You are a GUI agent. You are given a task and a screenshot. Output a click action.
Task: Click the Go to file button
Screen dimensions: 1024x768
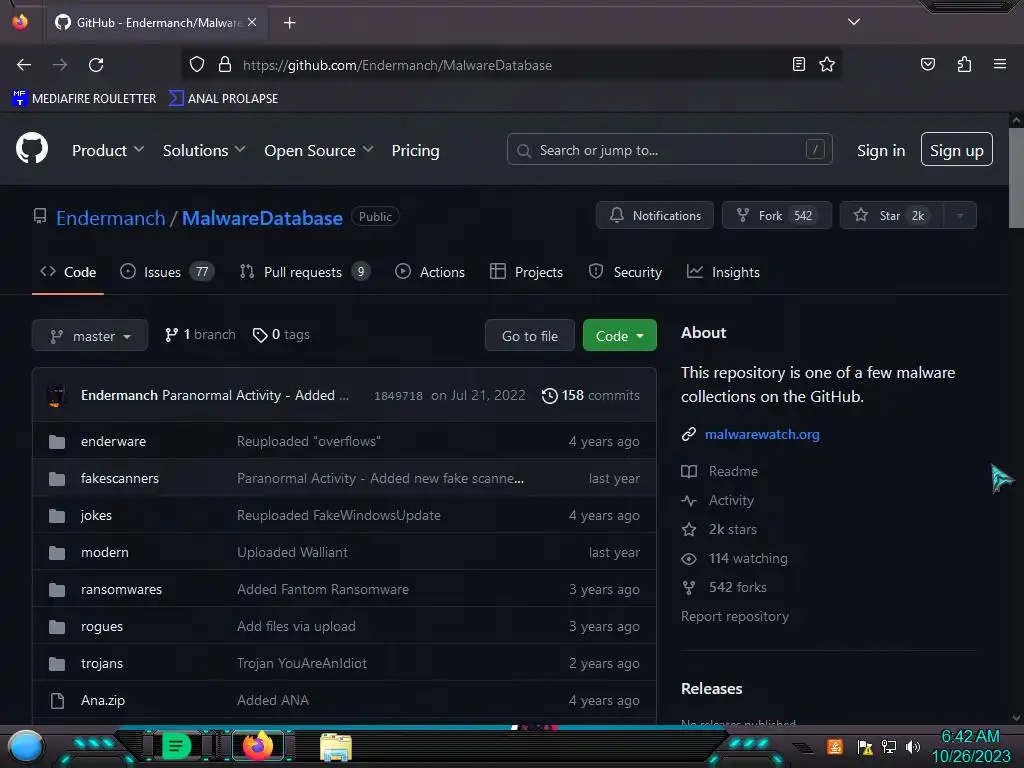[530, 336]
